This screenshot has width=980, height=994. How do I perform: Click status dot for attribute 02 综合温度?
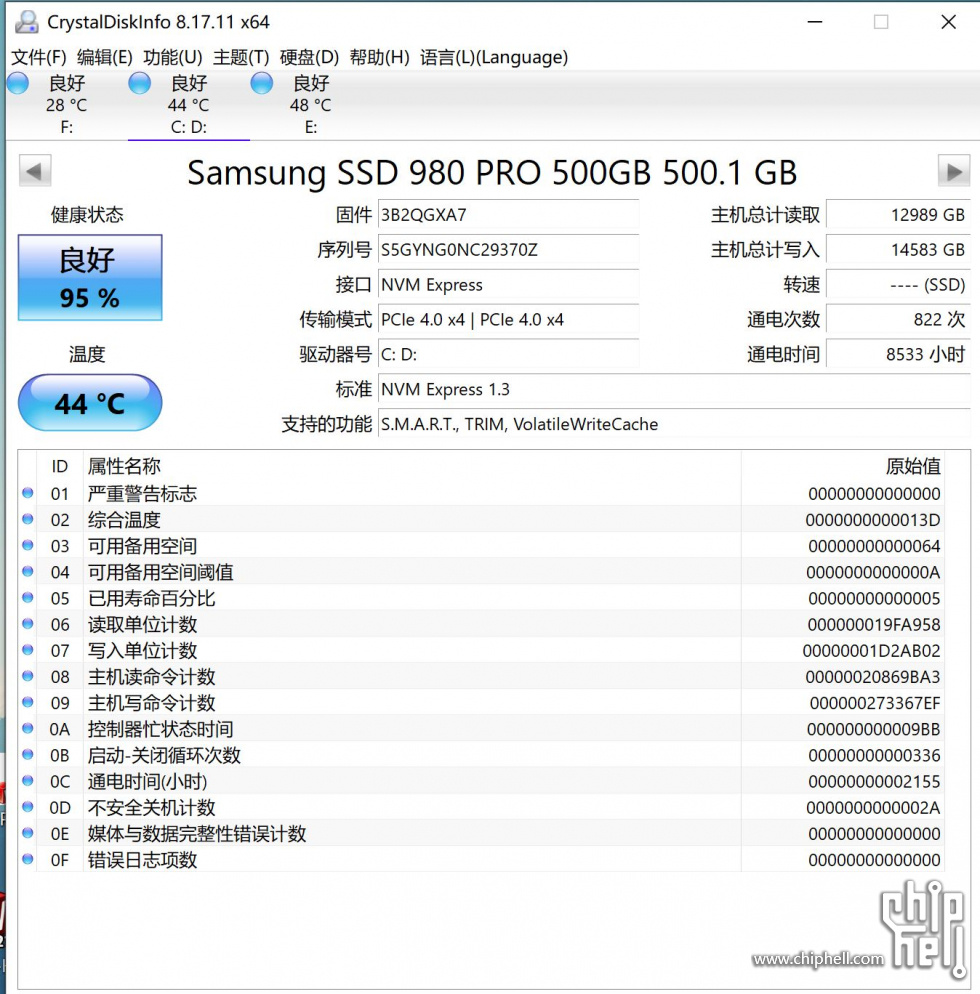(27, 519)
